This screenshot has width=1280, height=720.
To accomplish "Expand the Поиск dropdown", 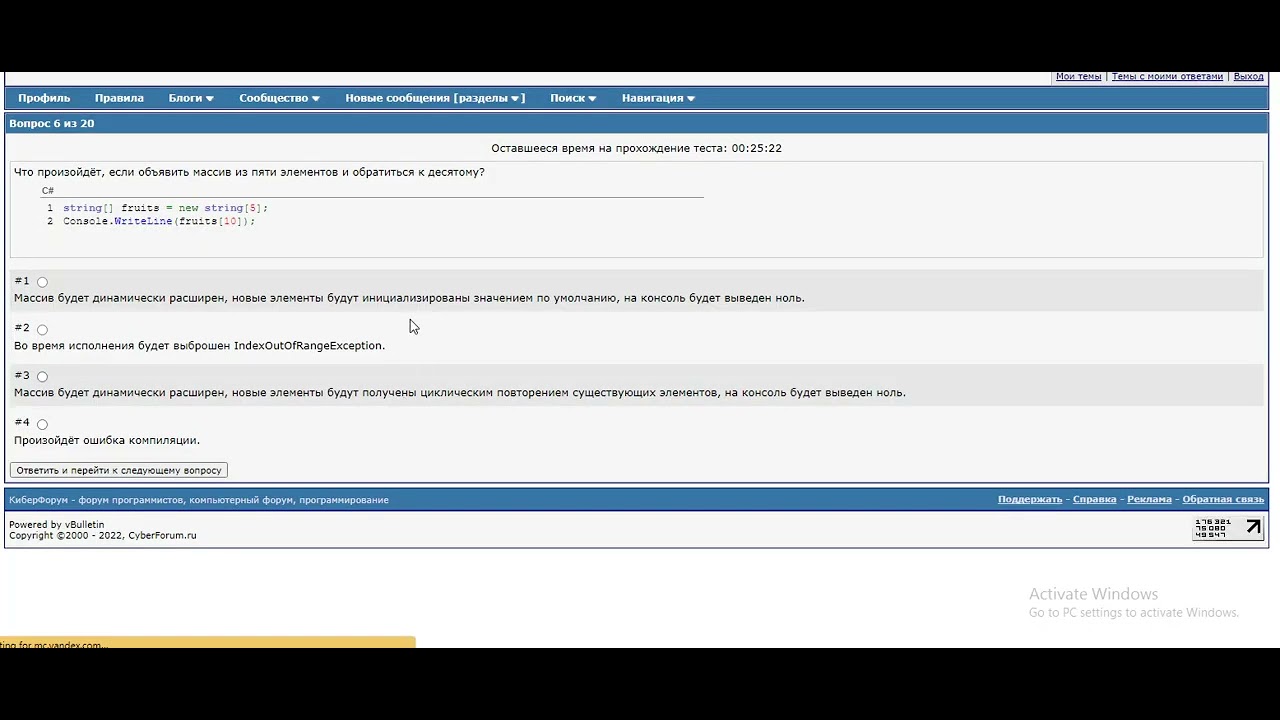I will pyautogui.click(x=573, y=98).
